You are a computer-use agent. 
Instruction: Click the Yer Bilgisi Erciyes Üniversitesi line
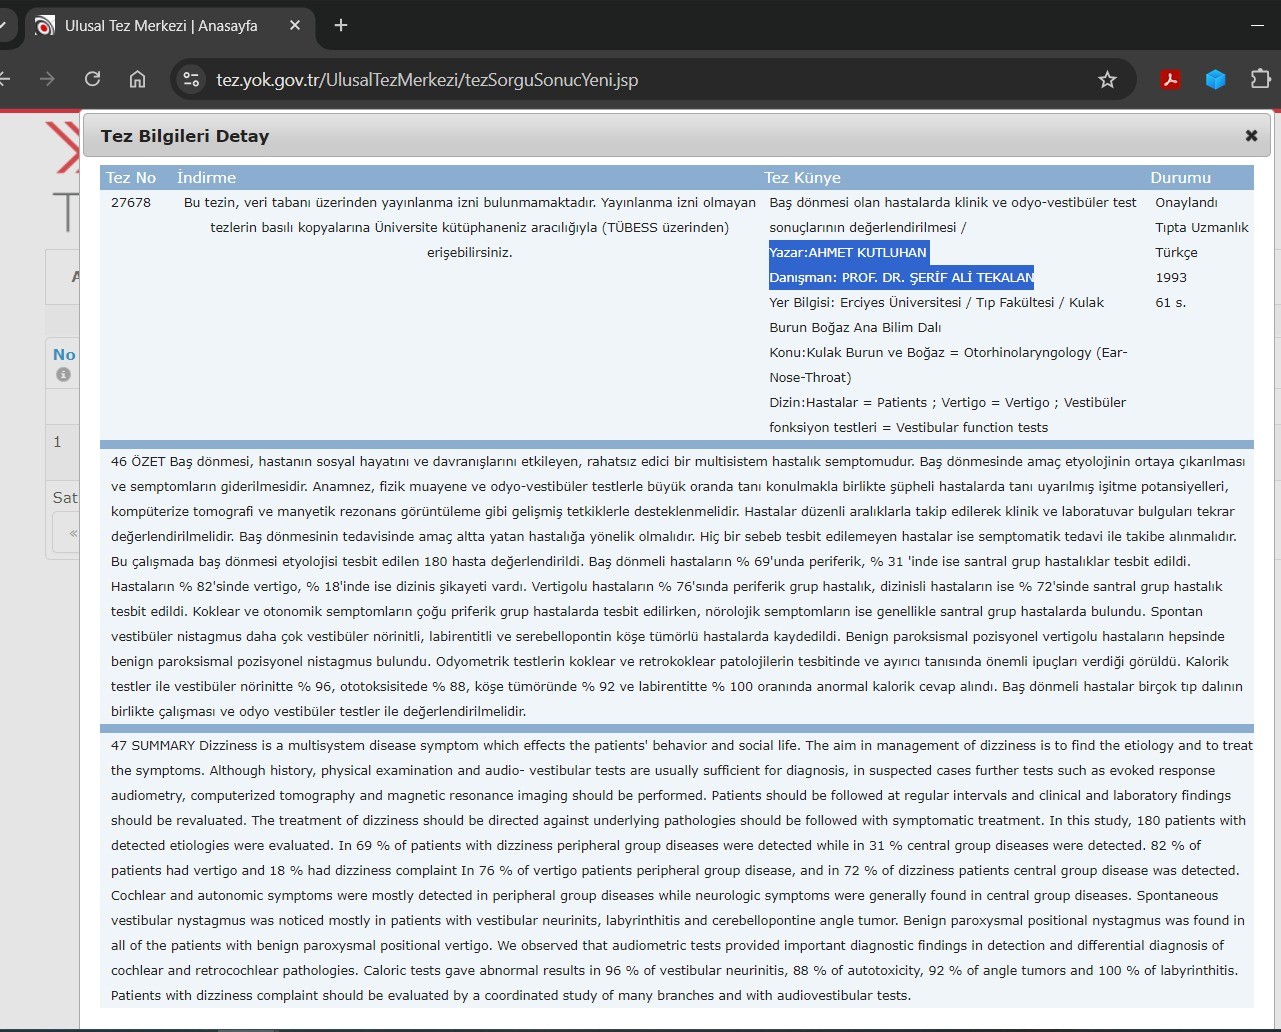(x=936, y=302)
